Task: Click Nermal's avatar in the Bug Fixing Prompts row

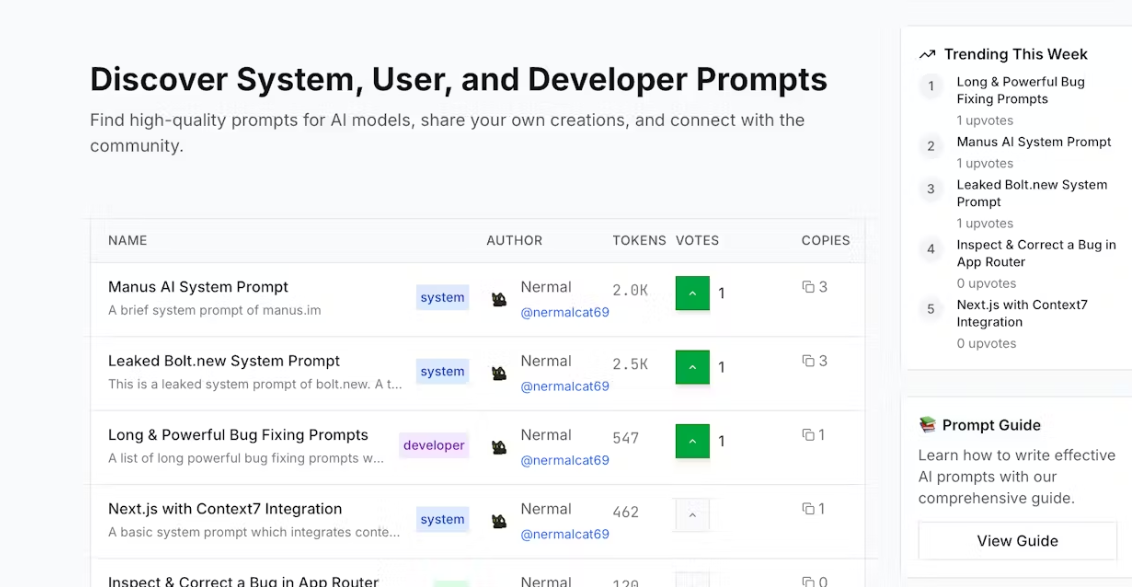Action: coord(499,447)
